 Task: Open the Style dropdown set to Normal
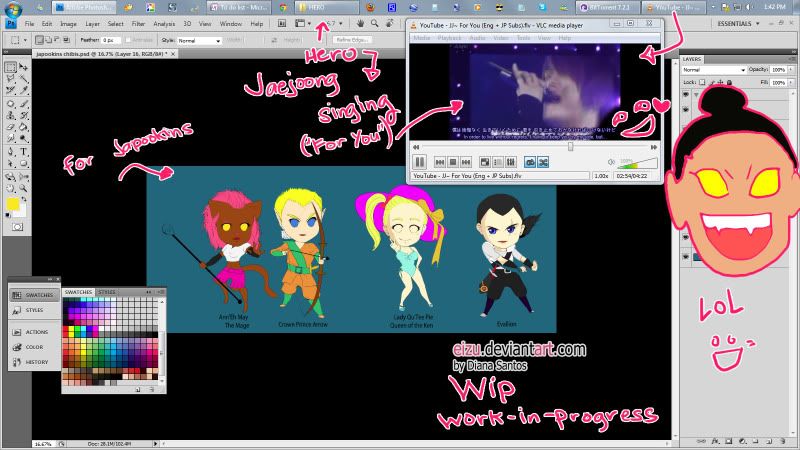(199, 40)
